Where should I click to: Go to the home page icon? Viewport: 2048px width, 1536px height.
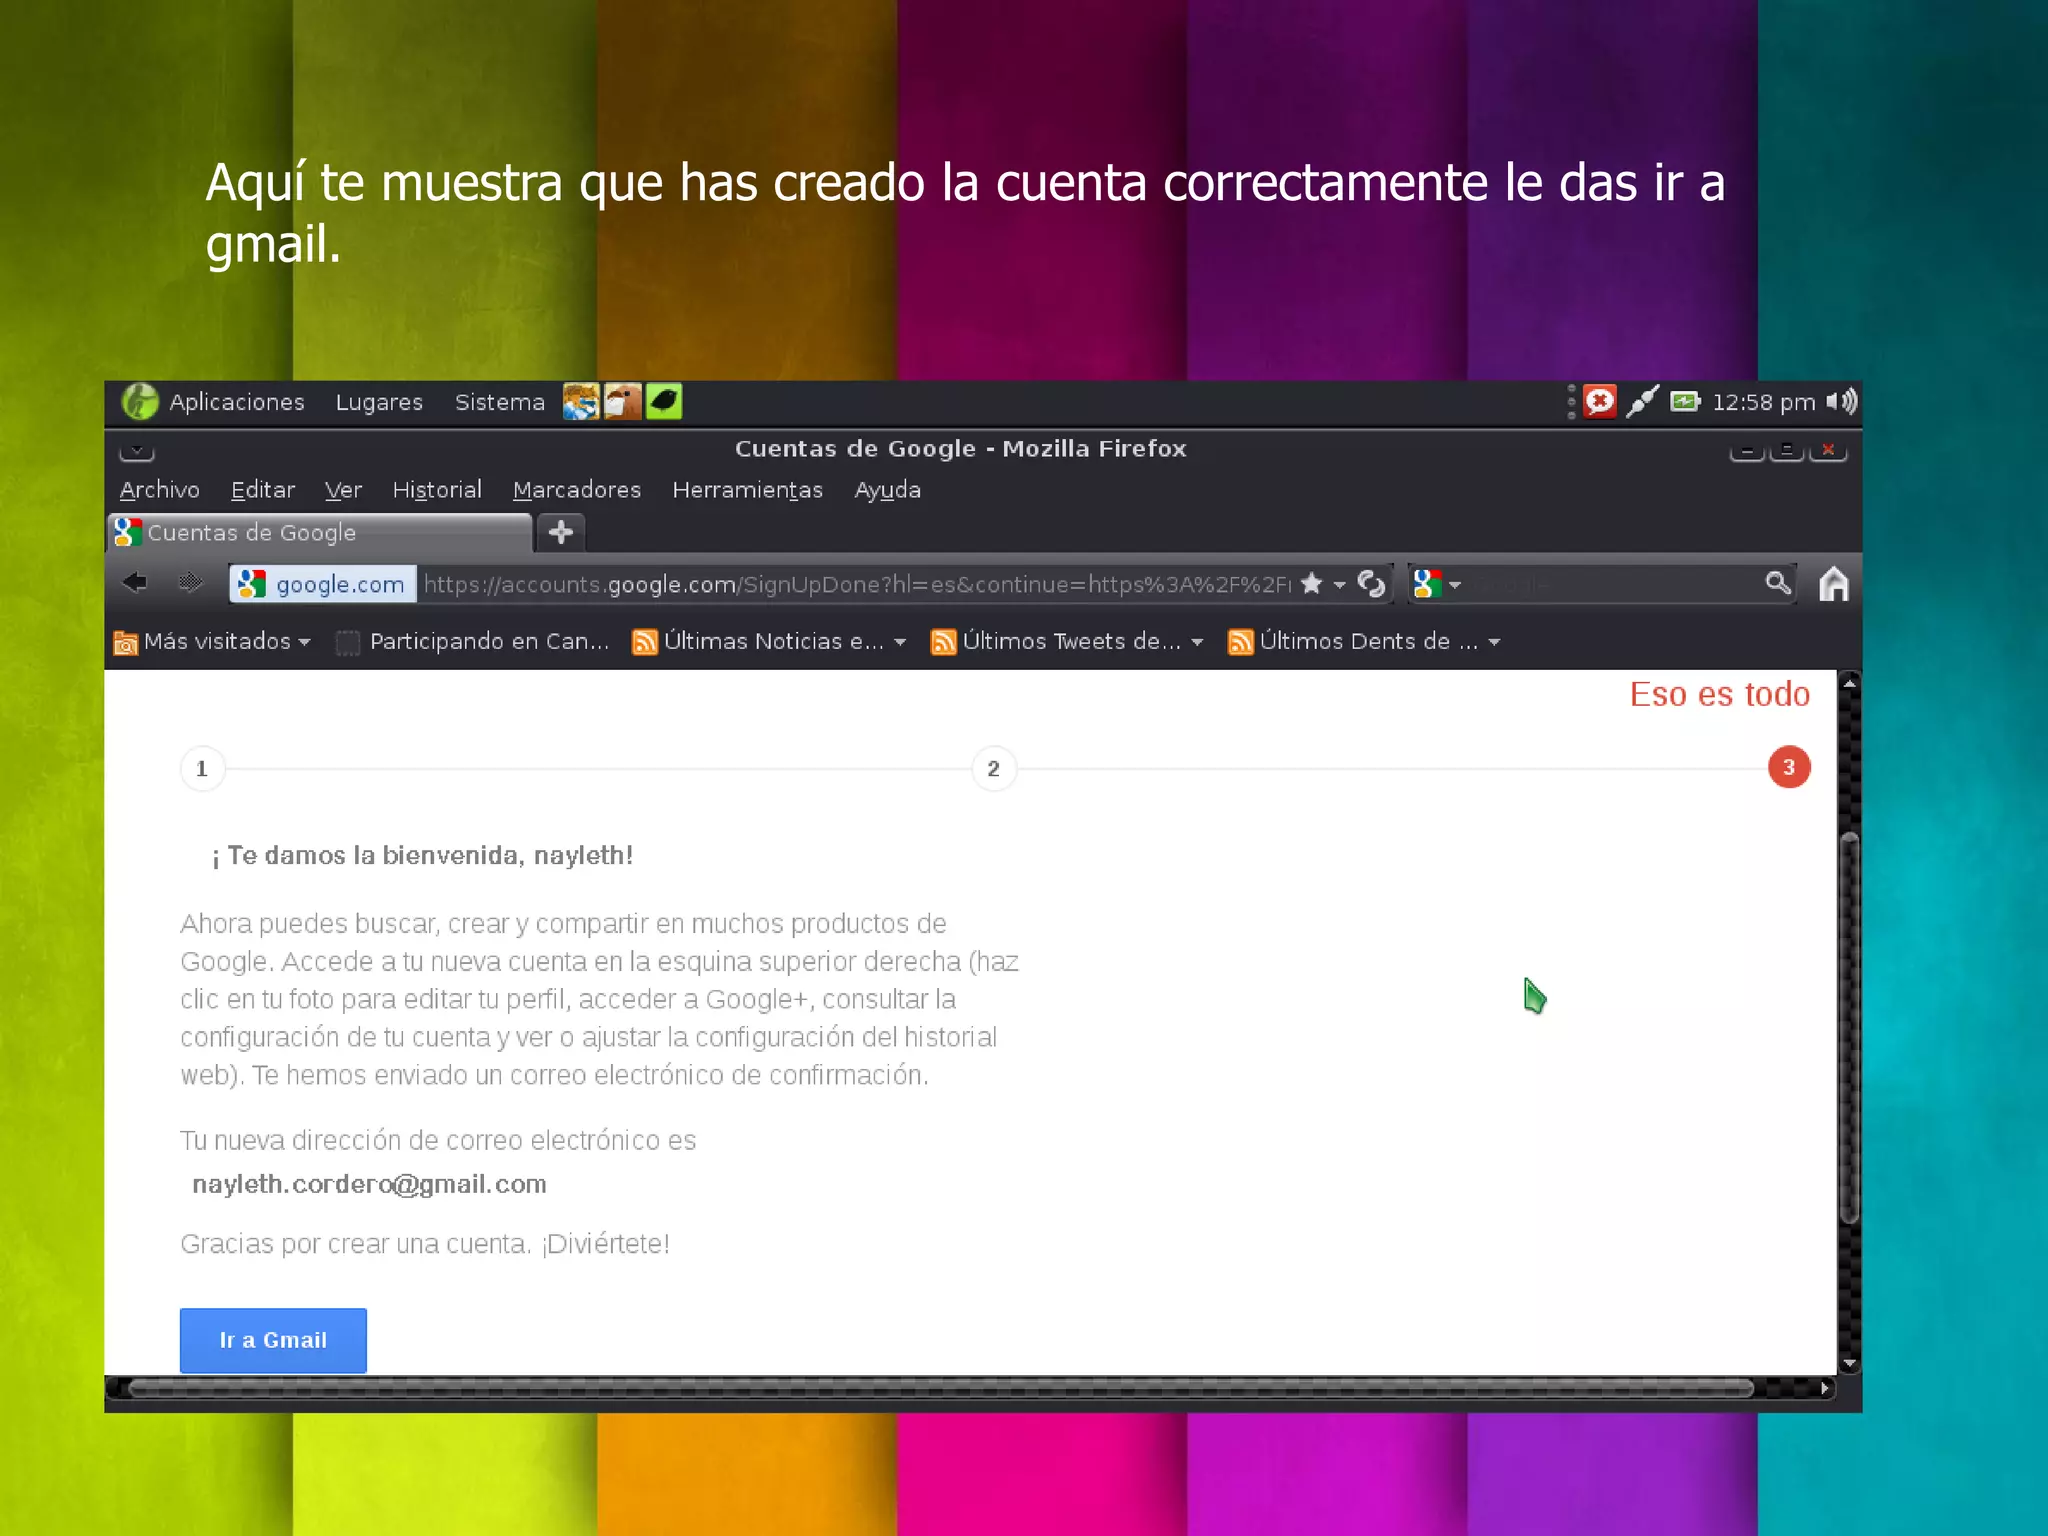1833,584
